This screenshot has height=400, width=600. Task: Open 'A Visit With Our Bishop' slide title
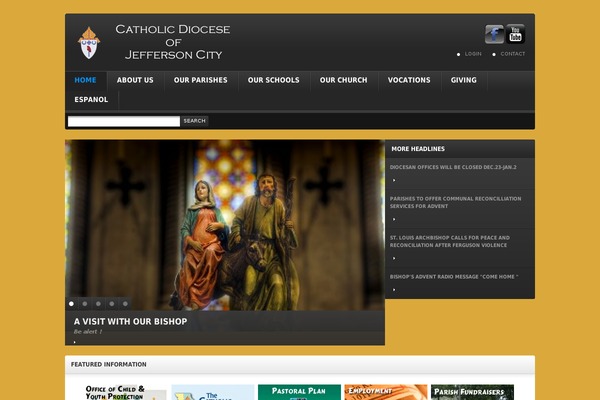click(130, 322)
